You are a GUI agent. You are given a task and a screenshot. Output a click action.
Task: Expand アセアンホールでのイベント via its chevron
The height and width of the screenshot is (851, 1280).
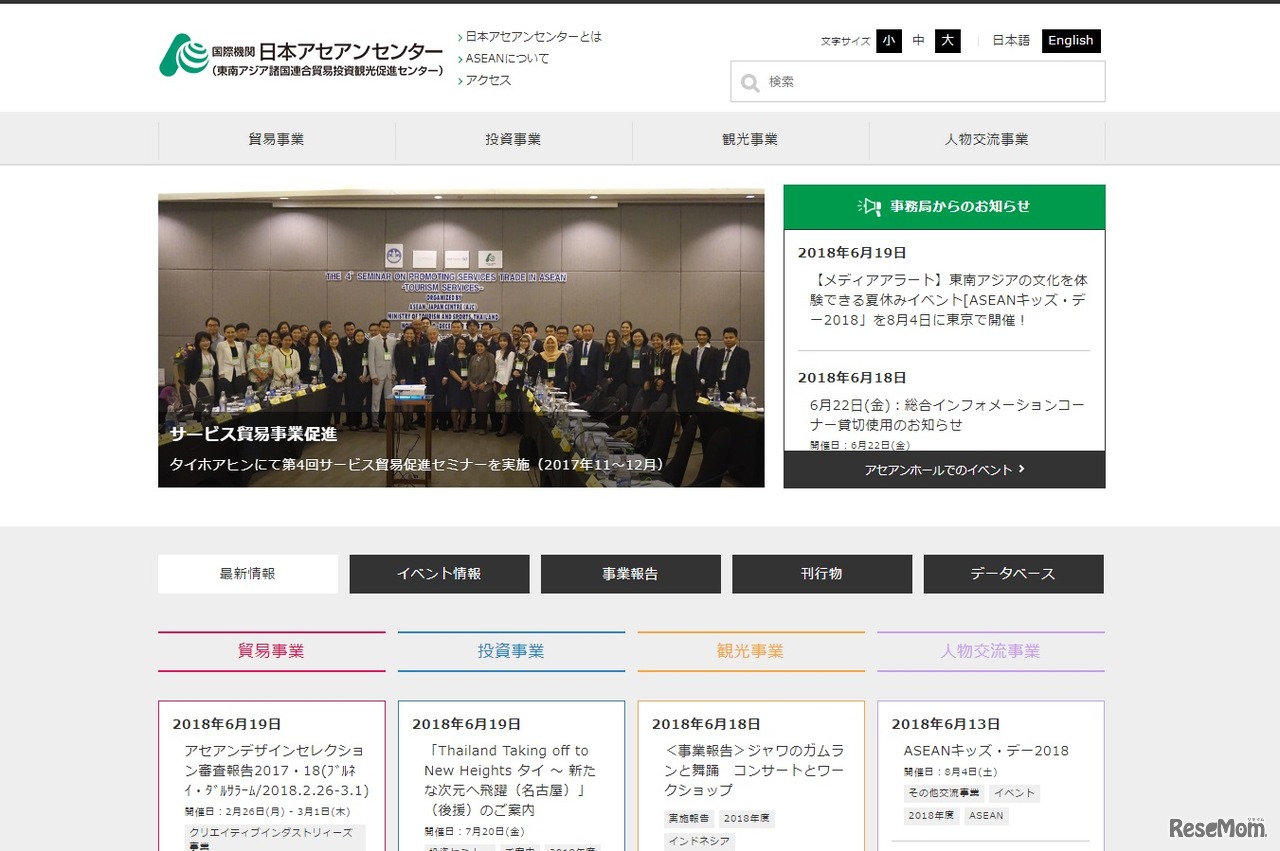pyautogui.click(x=1019, y=470)
